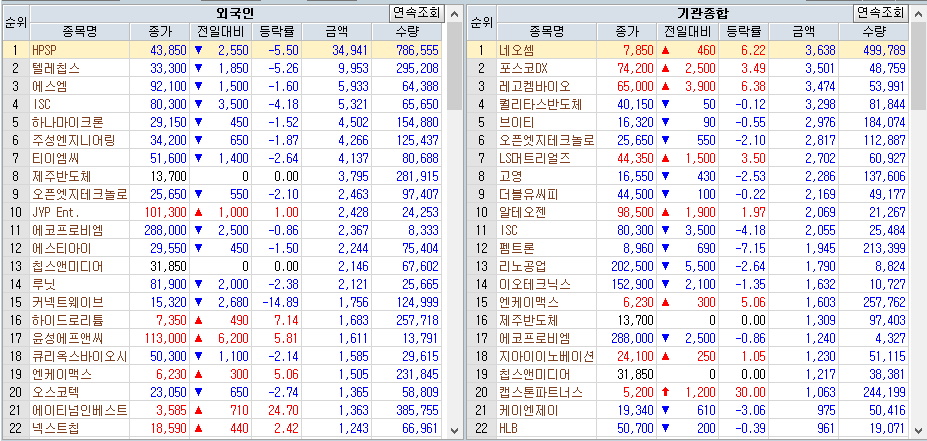
Task: Select 주성엔지니어링 stock name
Action: (x=74, y=141)
